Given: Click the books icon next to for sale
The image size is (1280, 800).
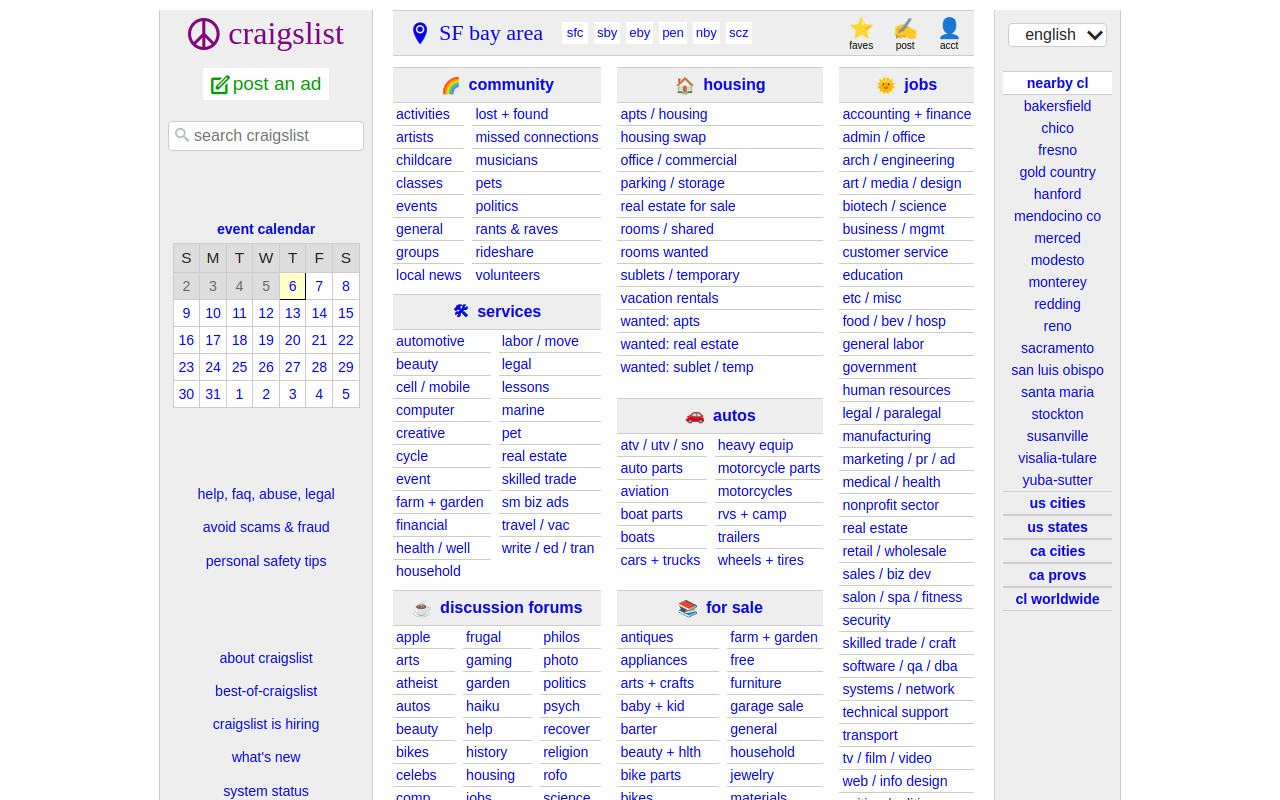Looking at the screenshot, I should click(x=688, y=608).
